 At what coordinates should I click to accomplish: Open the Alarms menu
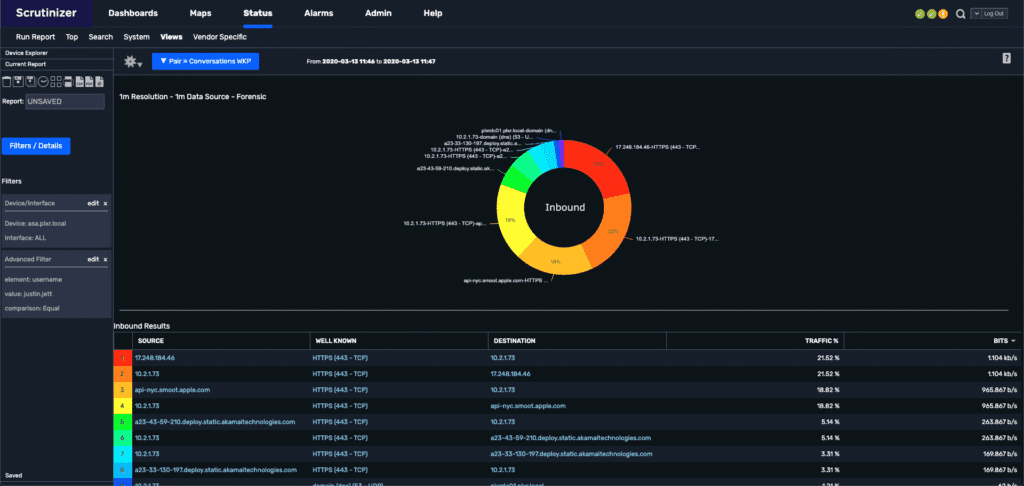tap(319, 13)
